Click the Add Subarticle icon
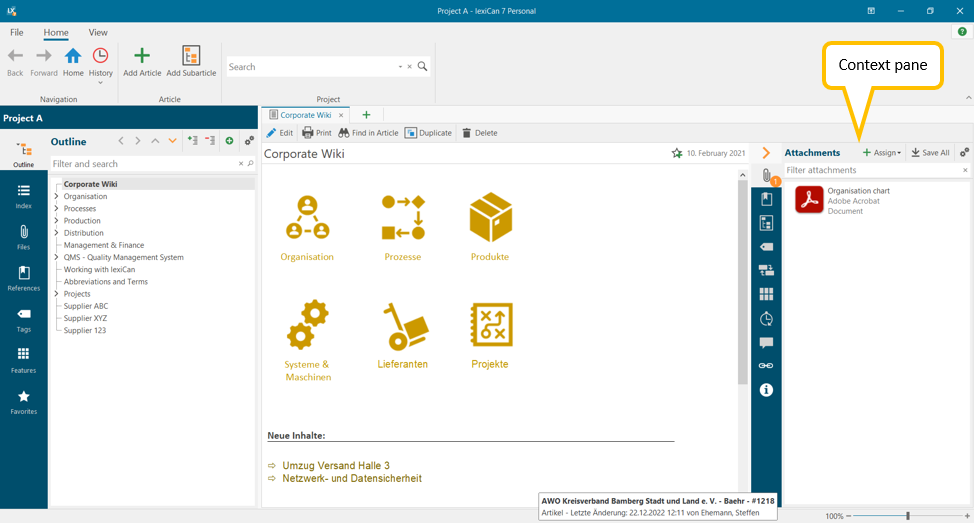This screenshot has height=523, width=974. [191, 56]
